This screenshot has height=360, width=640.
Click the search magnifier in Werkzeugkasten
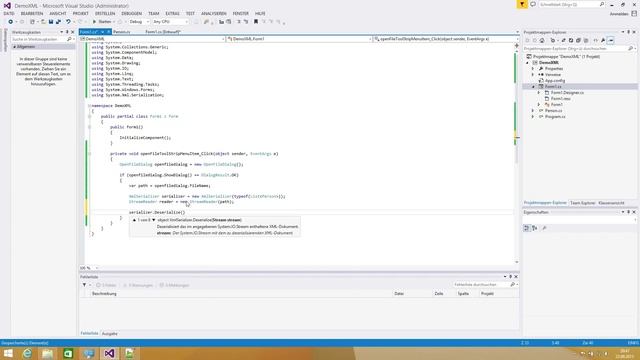(69, 39)
